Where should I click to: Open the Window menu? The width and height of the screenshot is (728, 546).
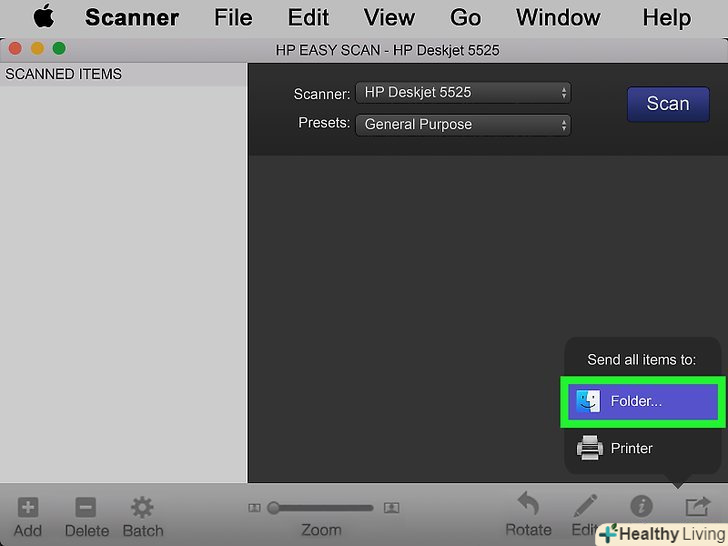(558, 18)
